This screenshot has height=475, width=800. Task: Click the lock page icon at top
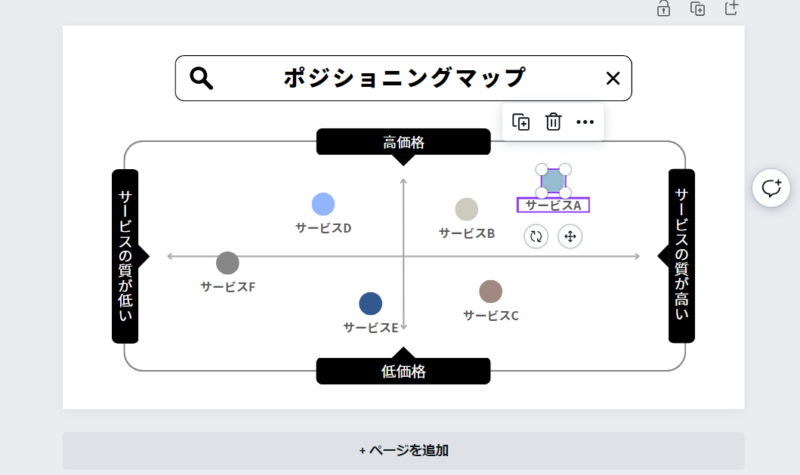pyautogui.click(x=663, y=8)
